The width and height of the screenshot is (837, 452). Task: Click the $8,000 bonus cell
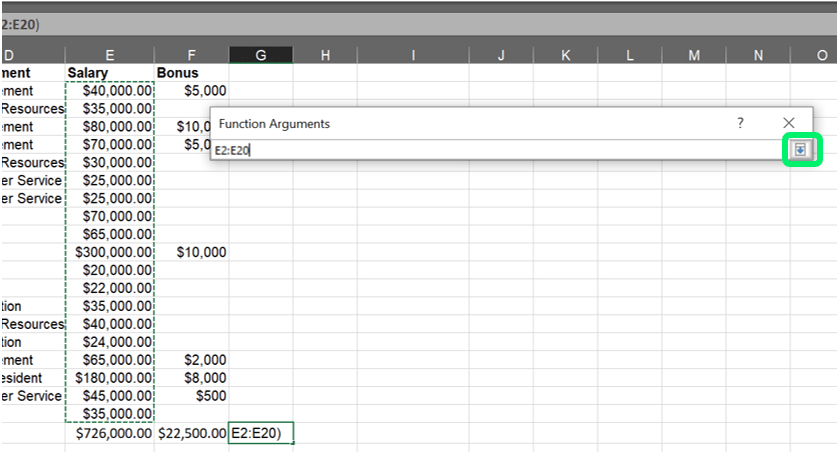[x=191, y=378]
